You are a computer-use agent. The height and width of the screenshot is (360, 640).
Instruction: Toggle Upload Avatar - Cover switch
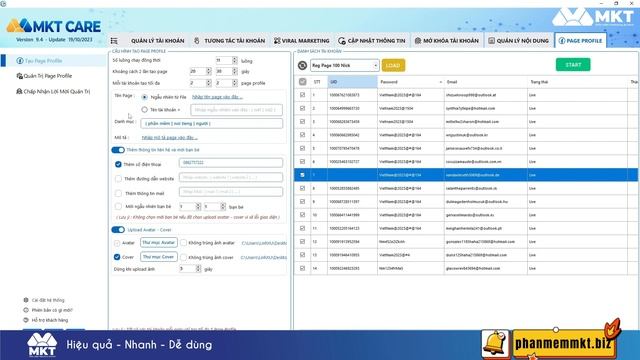pyautogui.click(x=118, y=230)
